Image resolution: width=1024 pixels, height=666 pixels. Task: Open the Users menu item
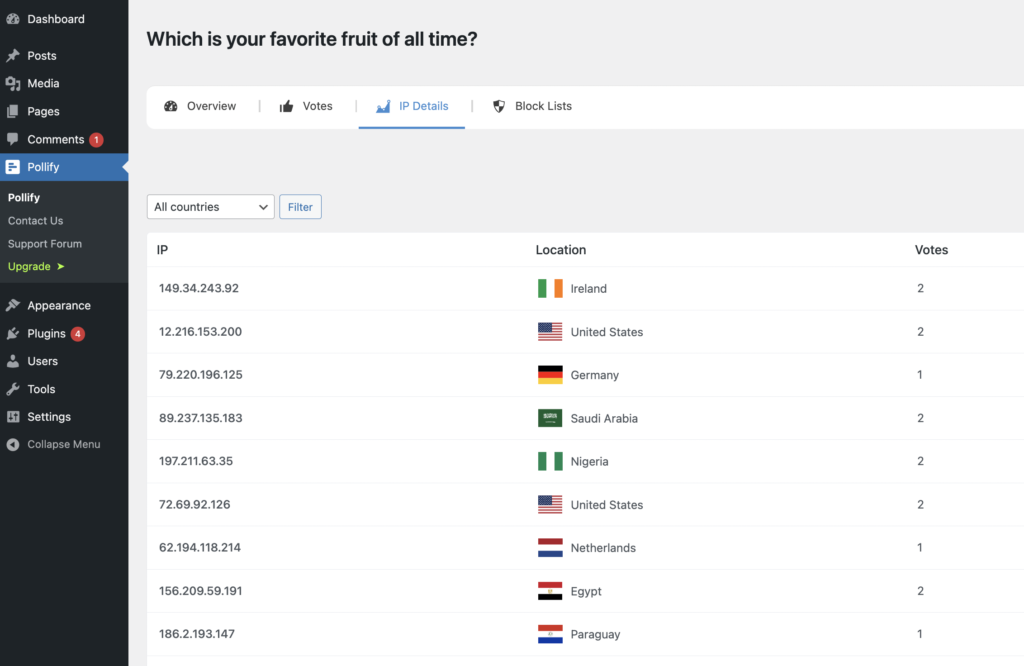64,361
